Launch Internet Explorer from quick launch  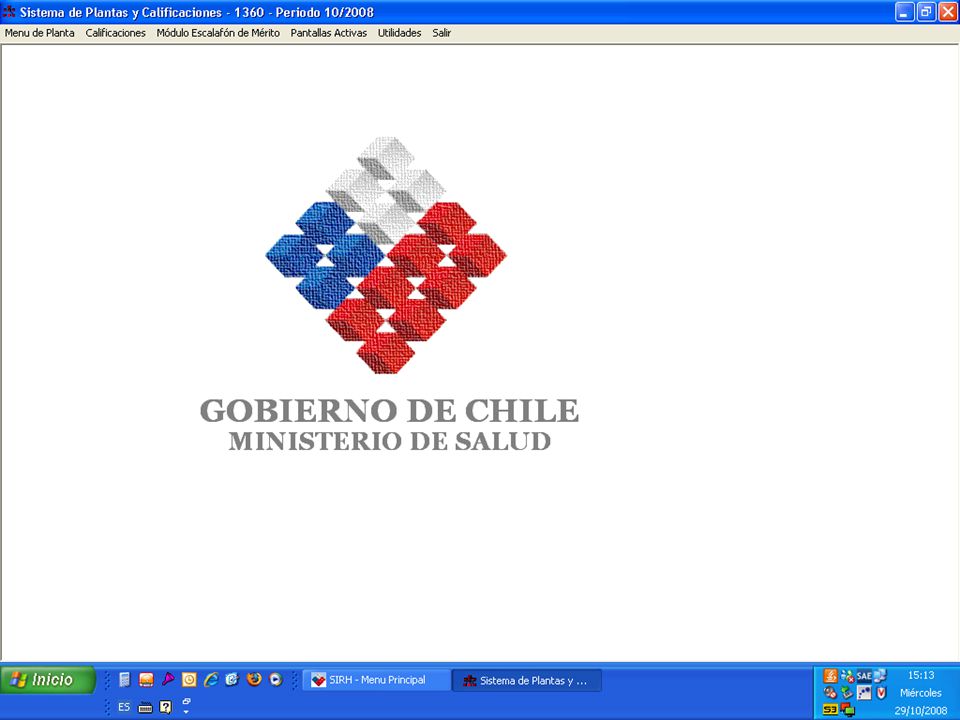[x=211, y=680]
